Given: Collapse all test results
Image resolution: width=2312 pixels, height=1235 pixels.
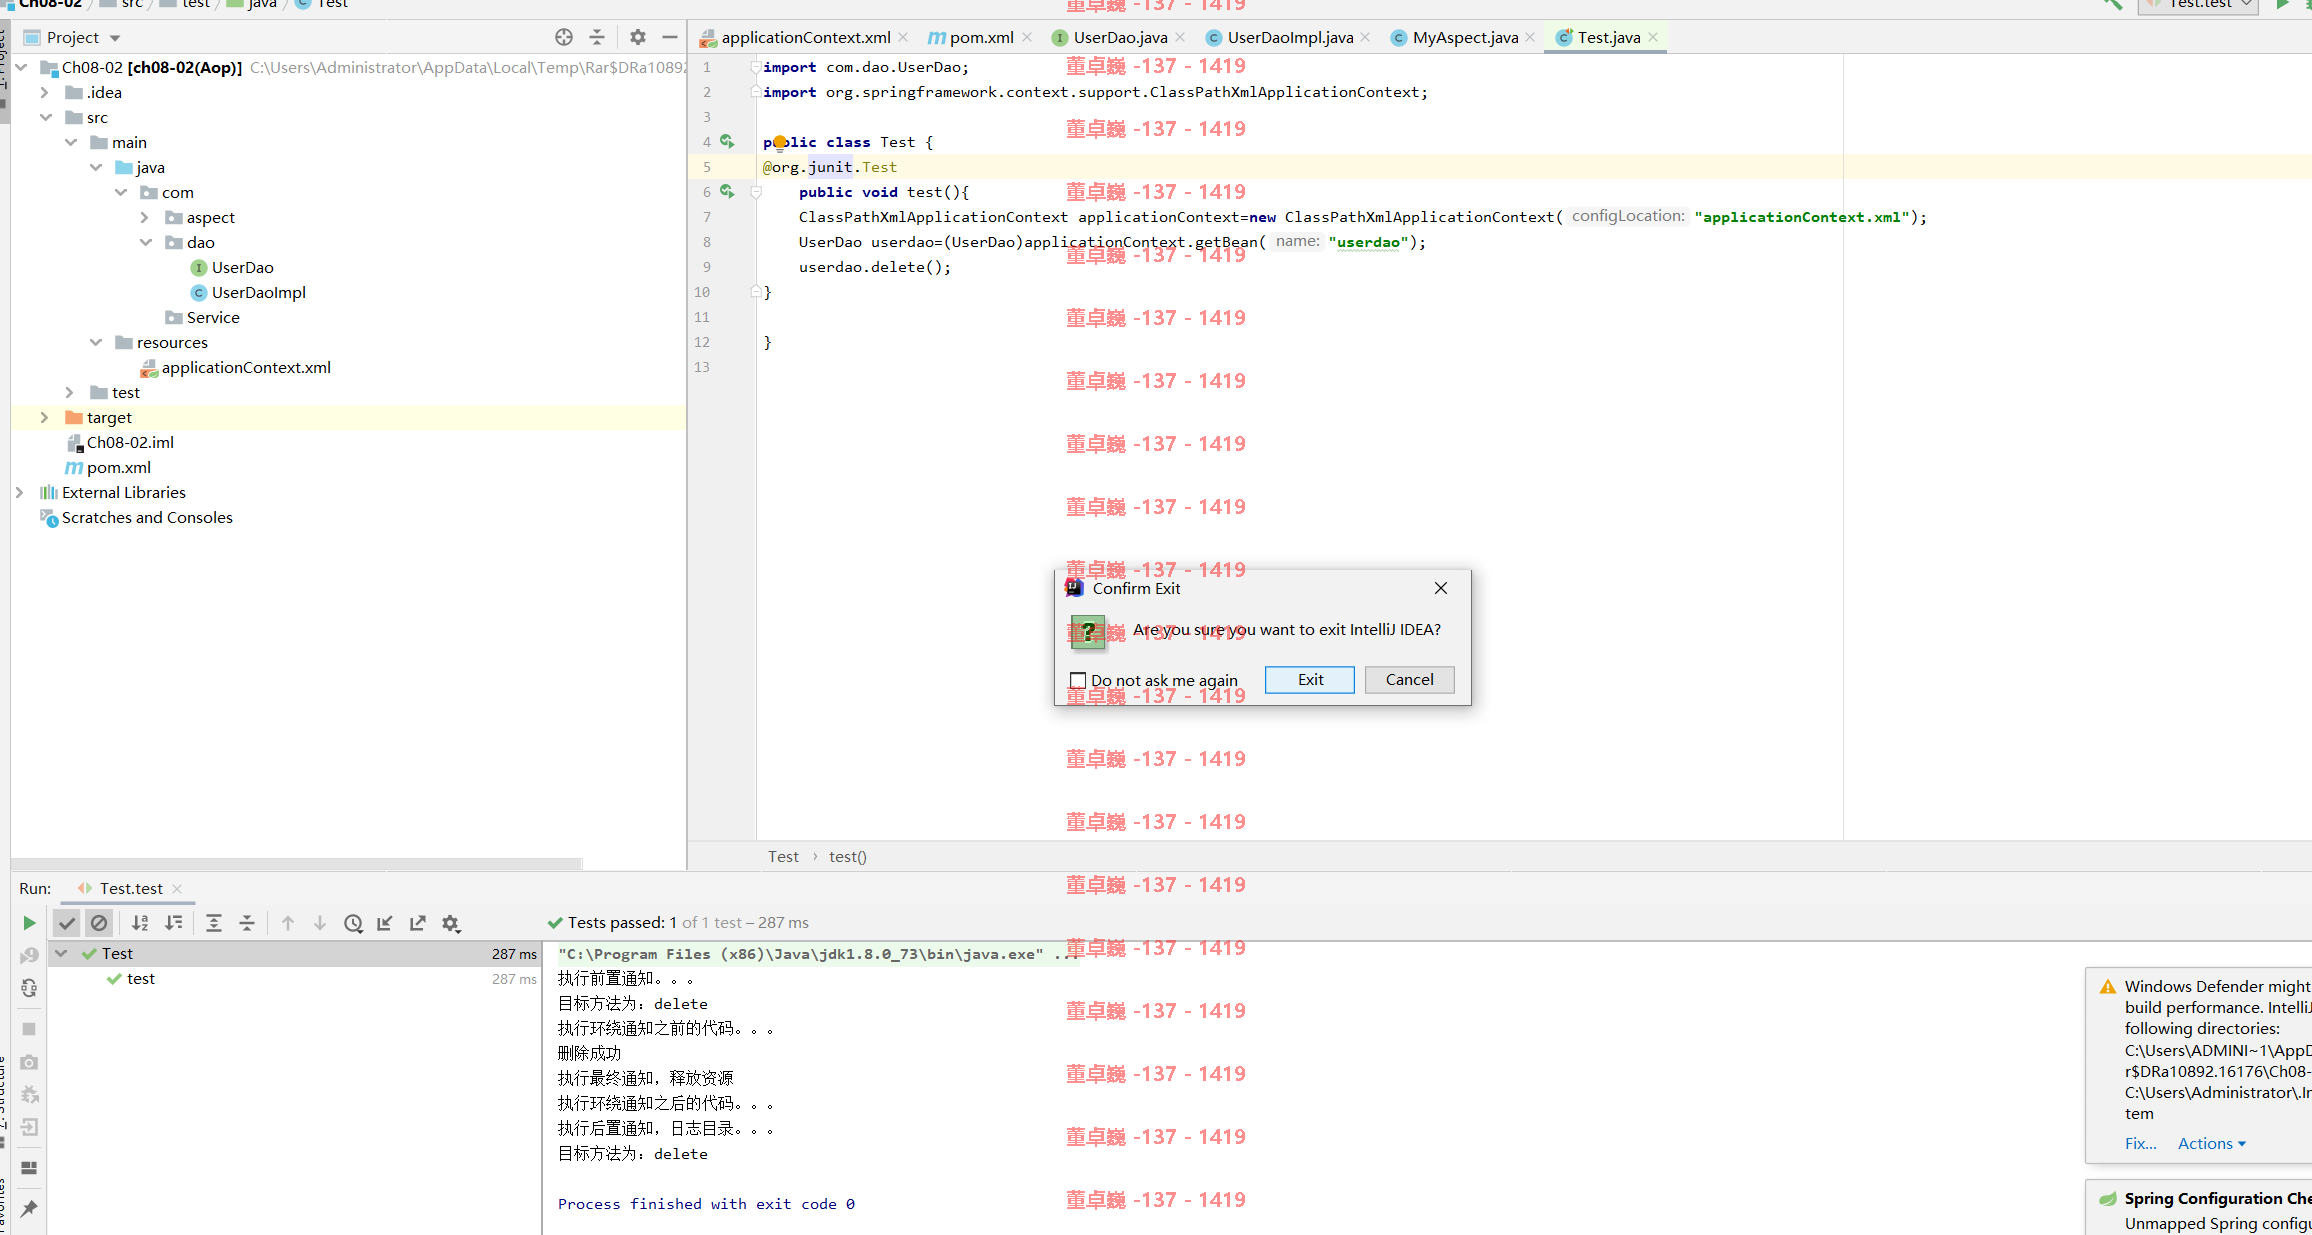Looking at the screenshot, I should pos(247,923).
